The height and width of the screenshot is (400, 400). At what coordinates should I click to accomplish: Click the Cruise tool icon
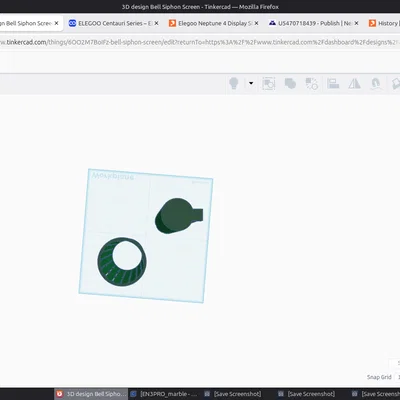(376, 83)
